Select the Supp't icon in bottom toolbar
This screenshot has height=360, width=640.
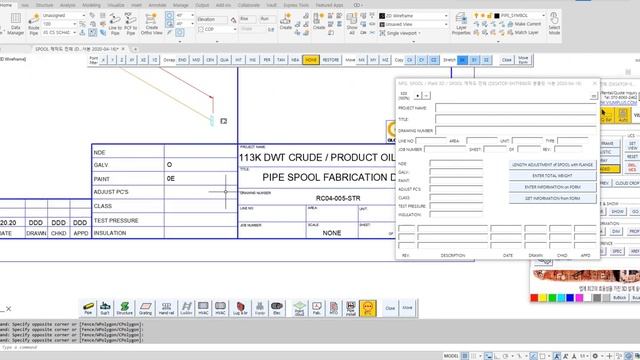pyautogui.click(x=105, y=308)
